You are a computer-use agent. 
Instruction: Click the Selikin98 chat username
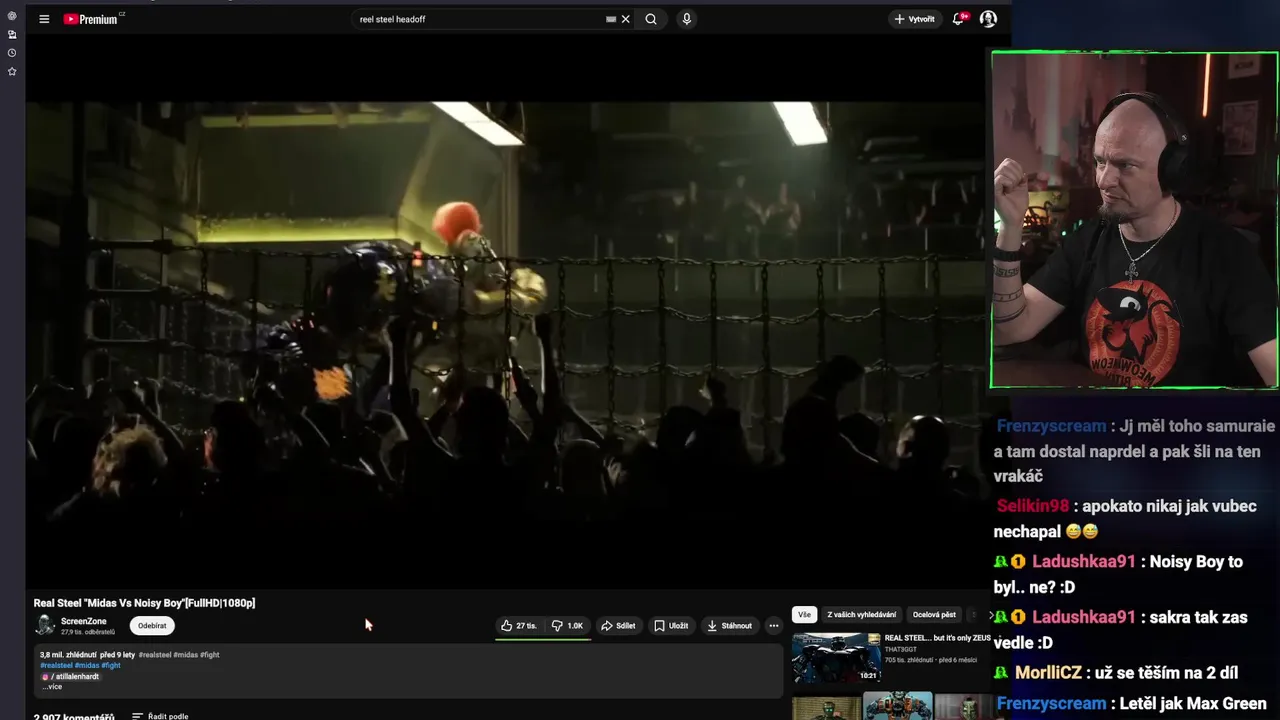pyautogui.click(x=1033, y=506)
